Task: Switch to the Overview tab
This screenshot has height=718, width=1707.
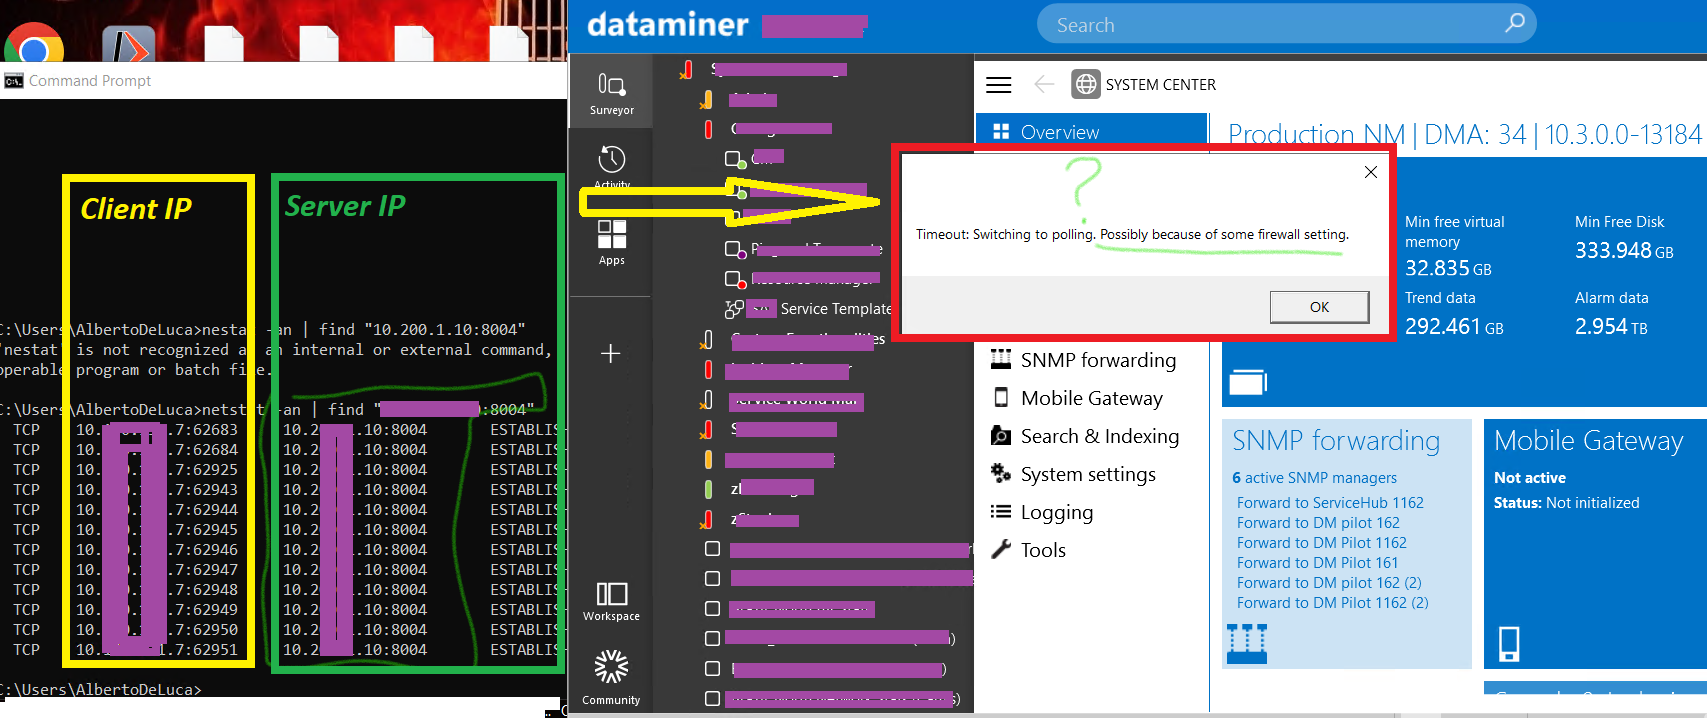Action: (x=1091, y=132)
